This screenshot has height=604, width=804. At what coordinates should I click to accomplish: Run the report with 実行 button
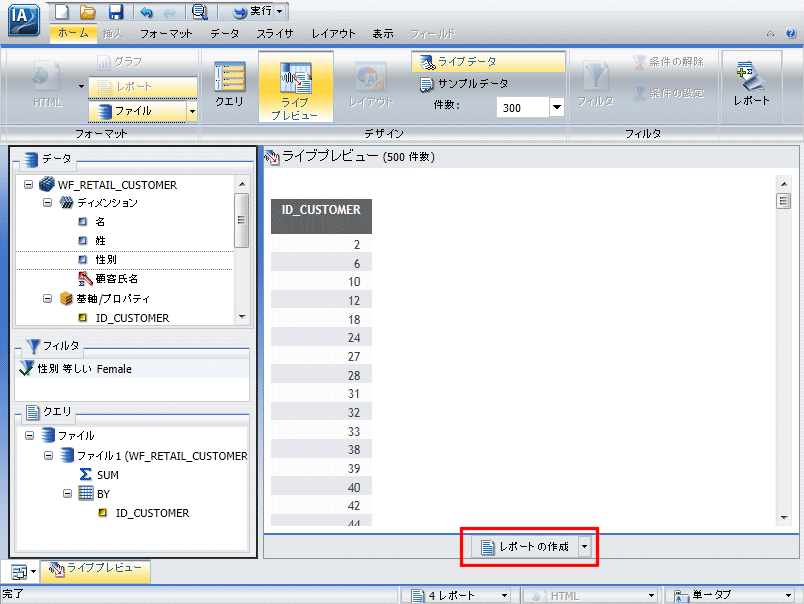click(252, 11)
